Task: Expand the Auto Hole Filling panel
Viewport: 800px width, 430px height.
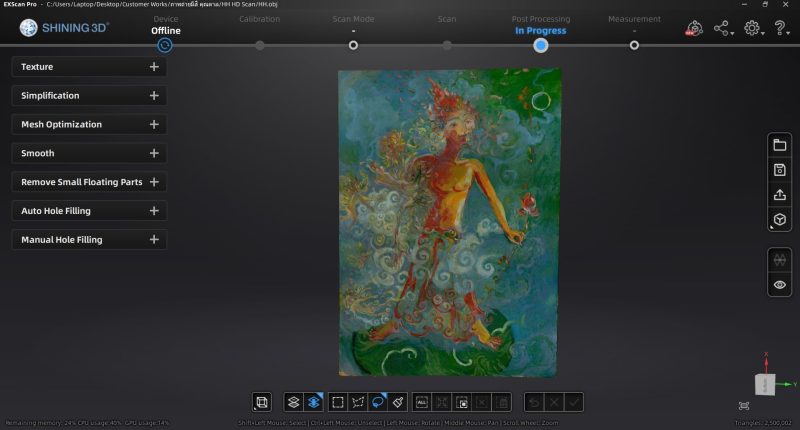Action: (154, 211)
